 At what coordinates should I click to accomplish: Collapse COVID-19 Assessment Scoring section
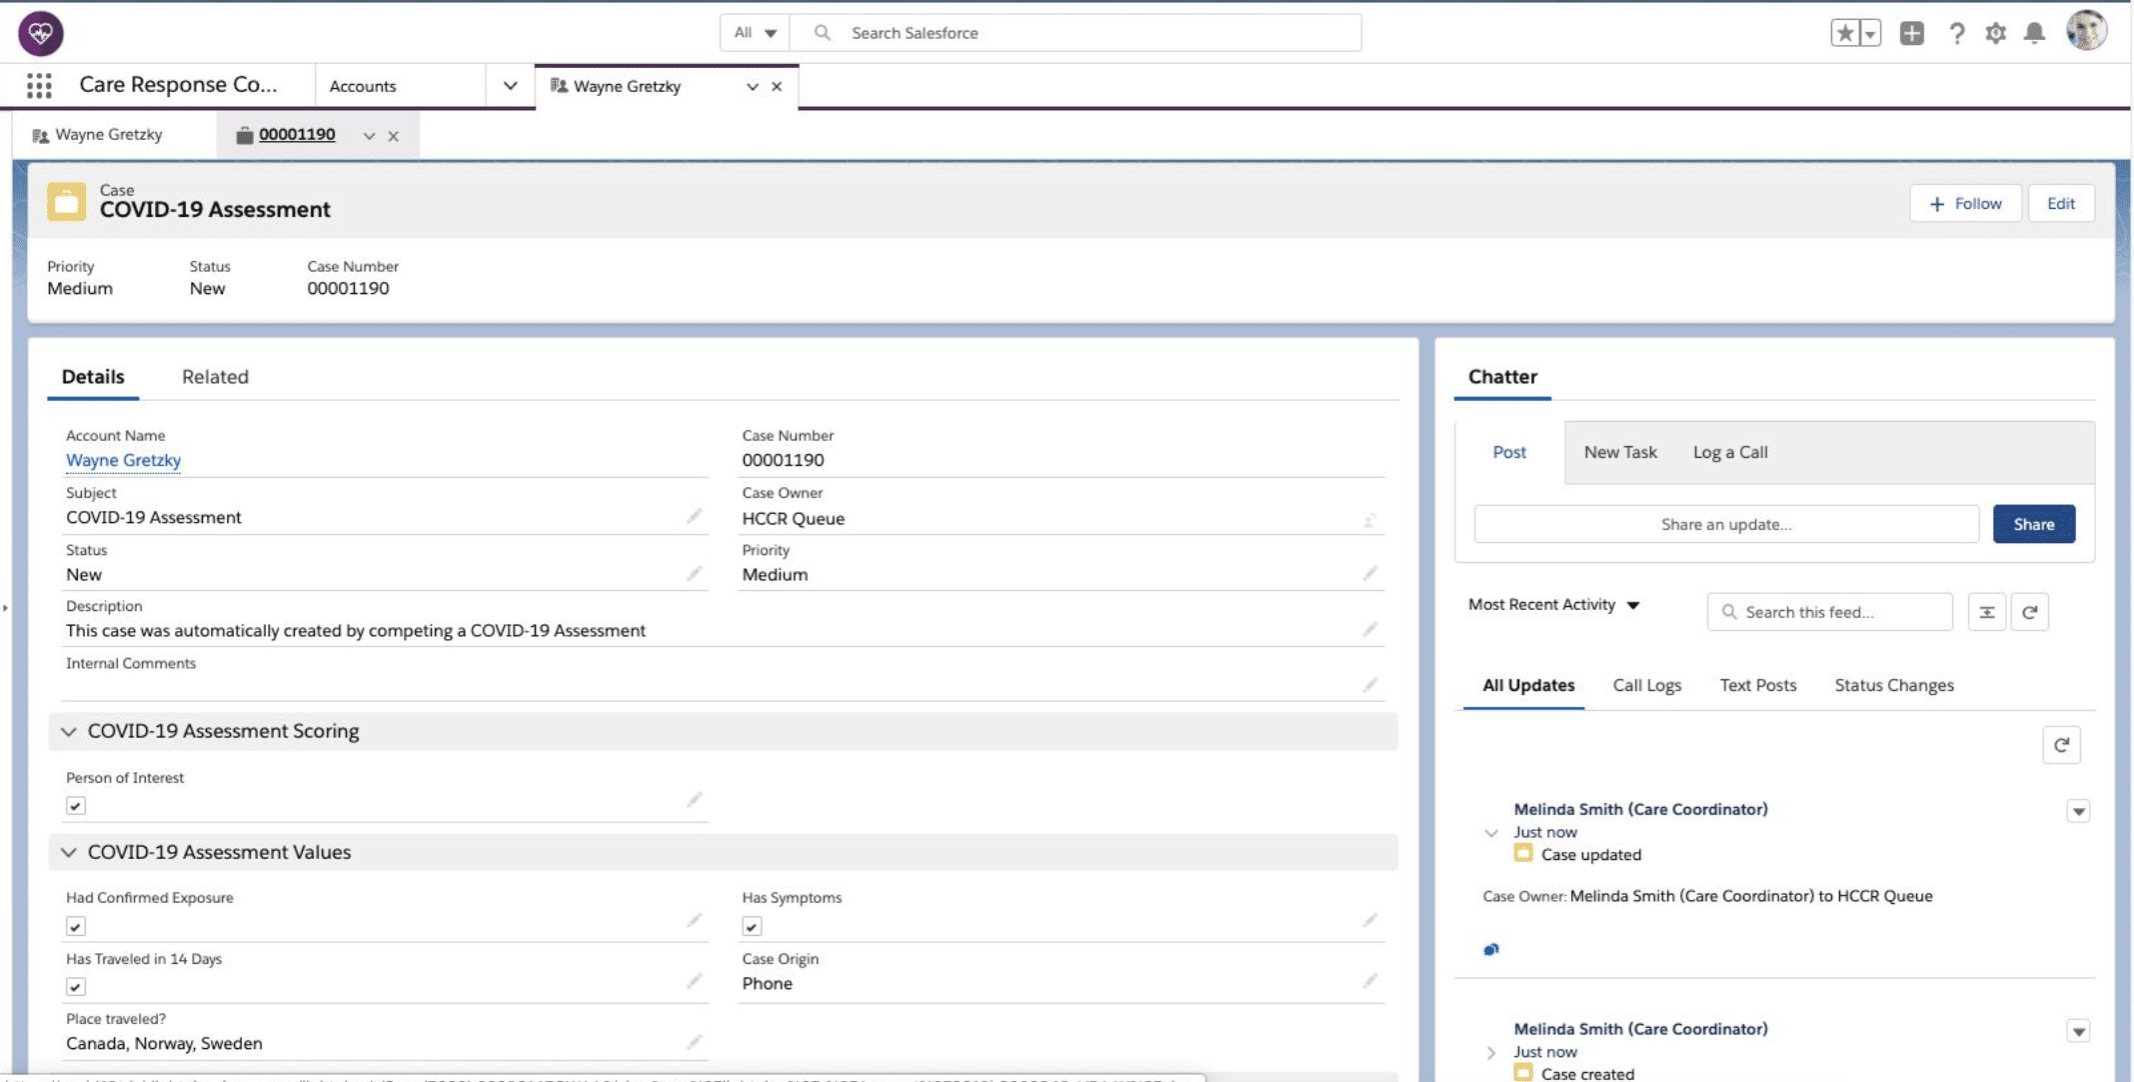[x=69, y=731]
